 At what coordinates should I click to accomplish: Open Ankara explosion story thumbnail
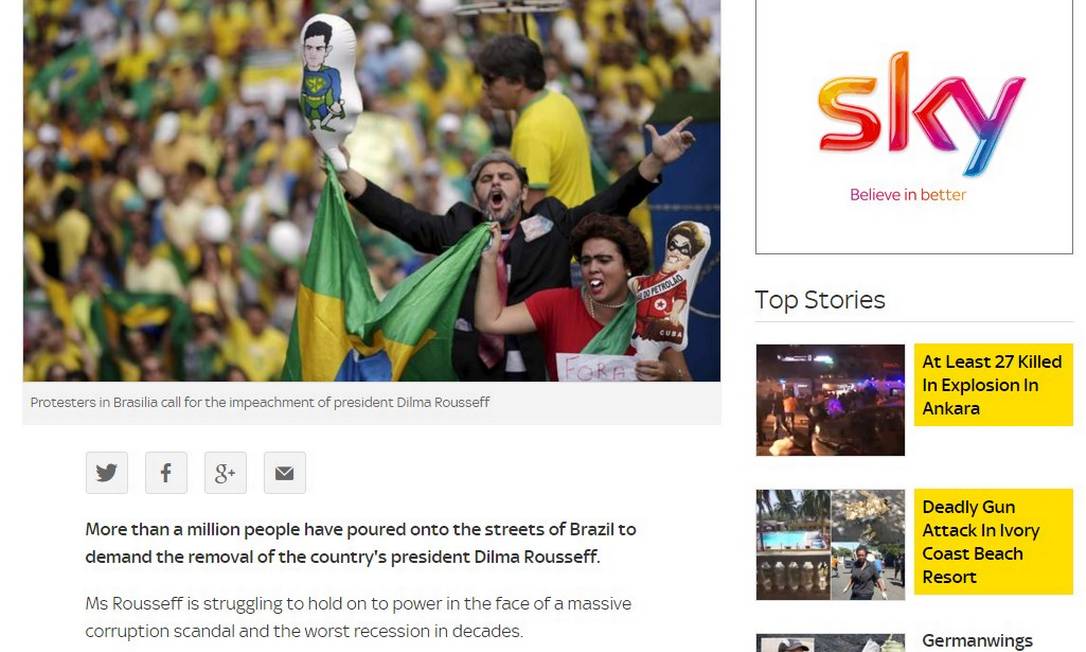(x=830, y=400)
